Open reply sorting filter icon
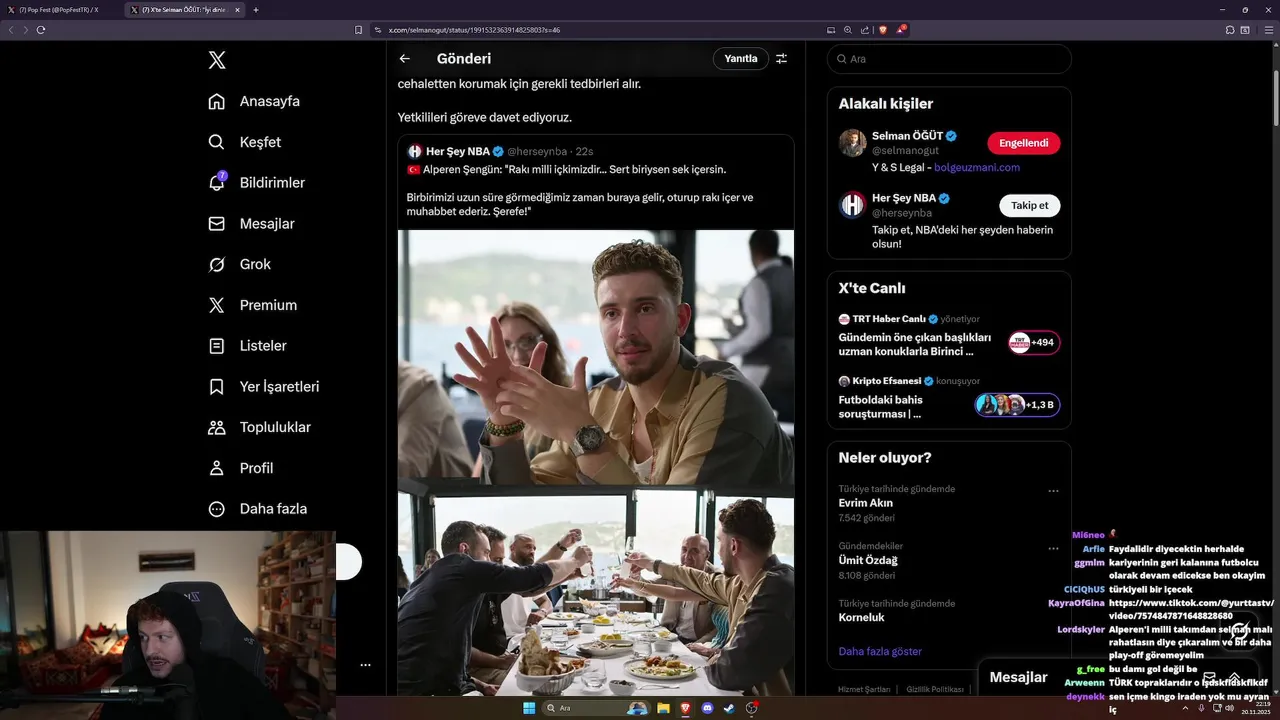 (x=782, y=59)
